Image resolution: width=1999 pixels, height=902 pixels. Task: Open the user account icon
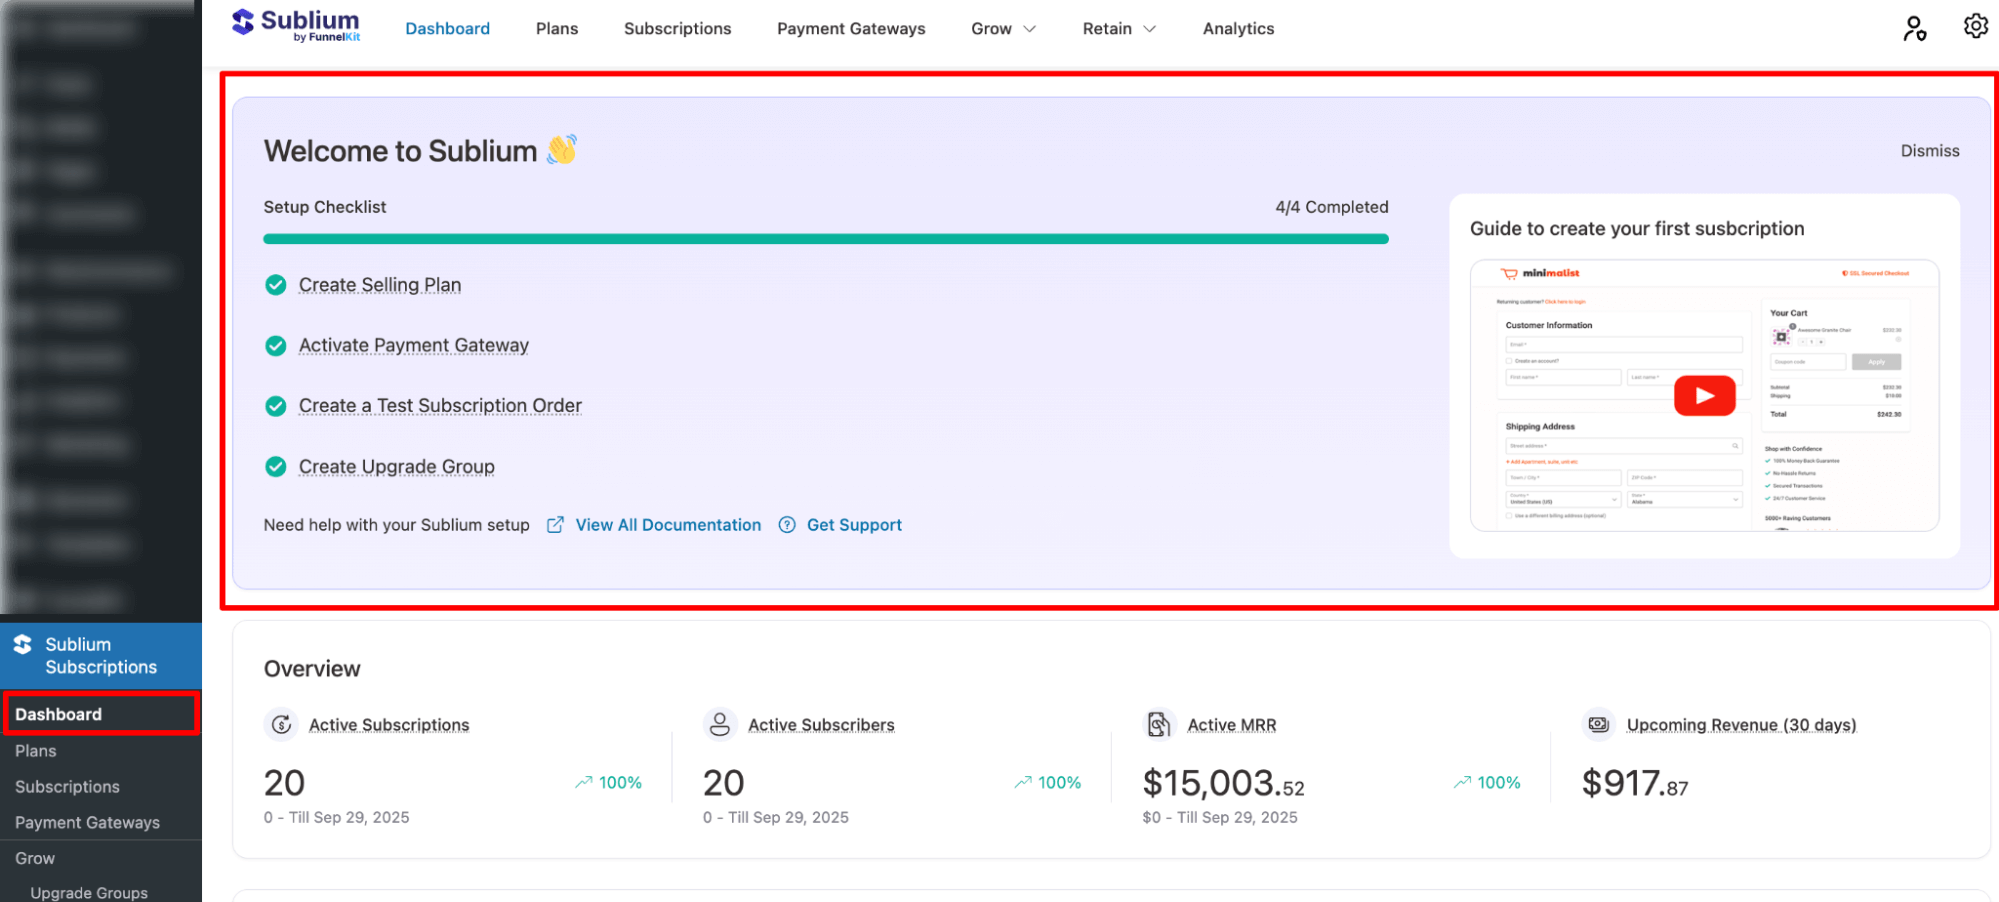[1914, 28]
